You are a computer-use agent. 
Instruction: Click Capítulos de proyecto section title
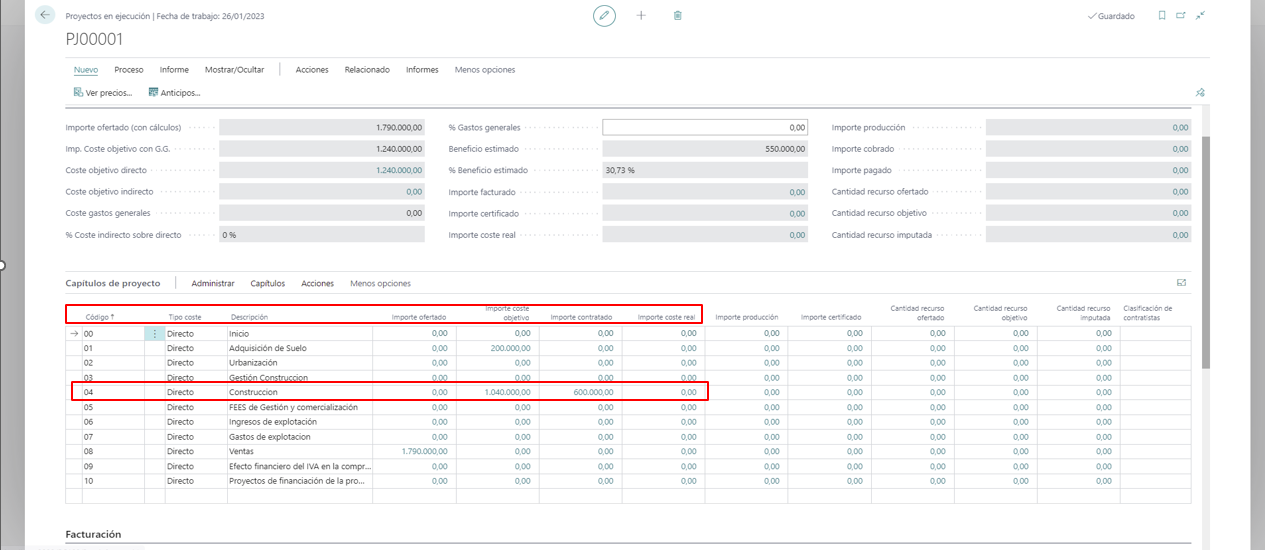coord(113,283)
